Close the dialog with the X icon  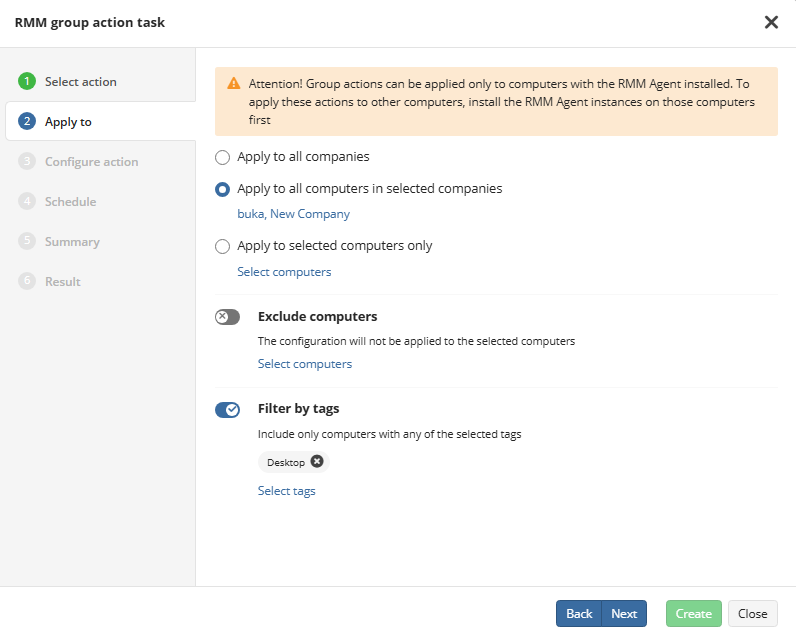771,22
